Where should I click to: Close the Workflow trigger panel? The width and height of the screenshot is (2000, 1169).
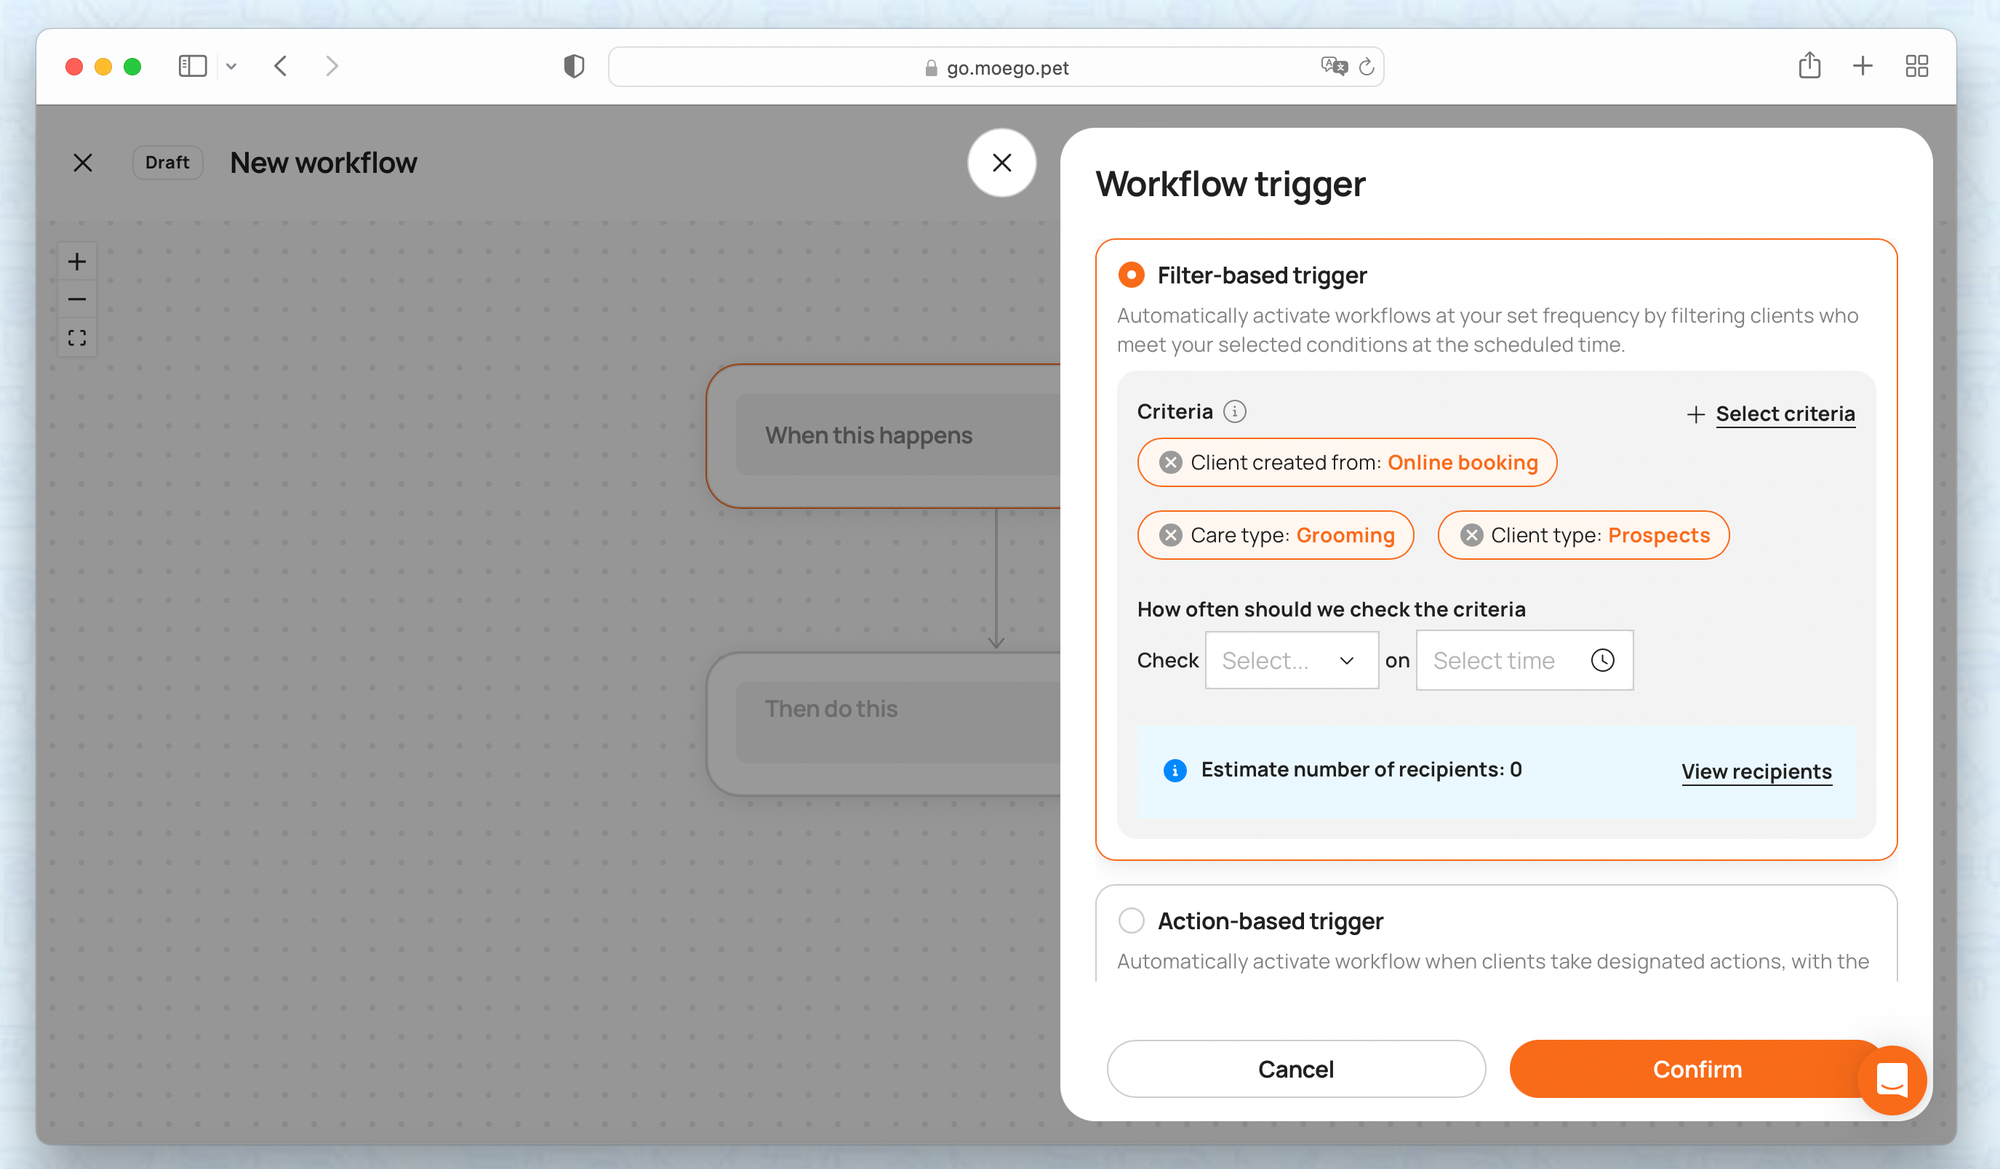point(1001,163)
